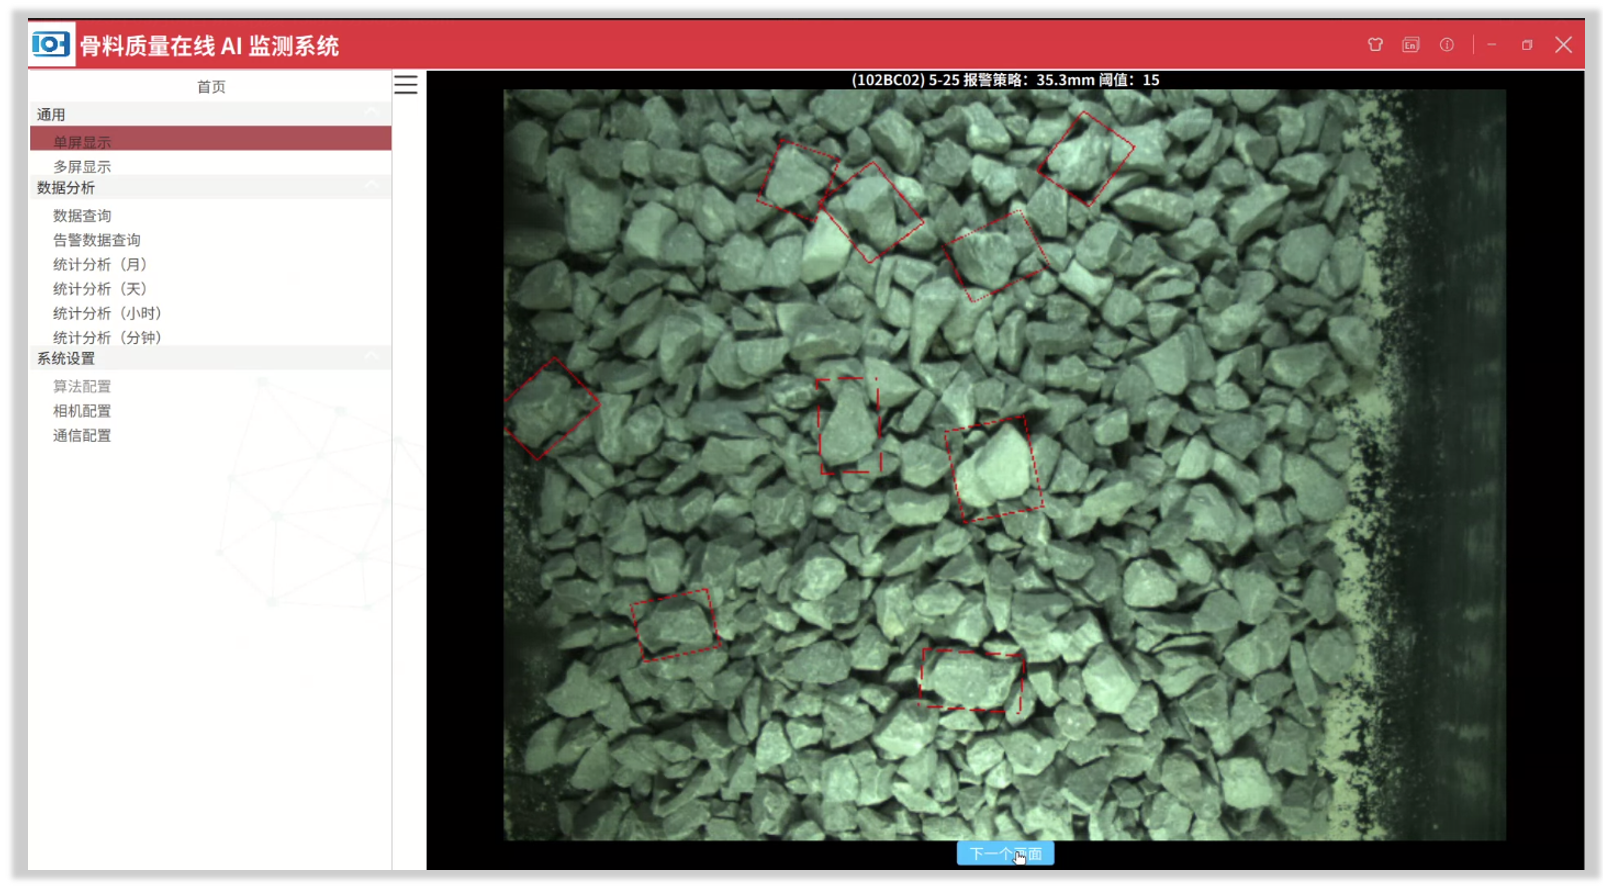
Task: Close the monitoring system window
Action: pyautogui.click(x=1564, y=45)
